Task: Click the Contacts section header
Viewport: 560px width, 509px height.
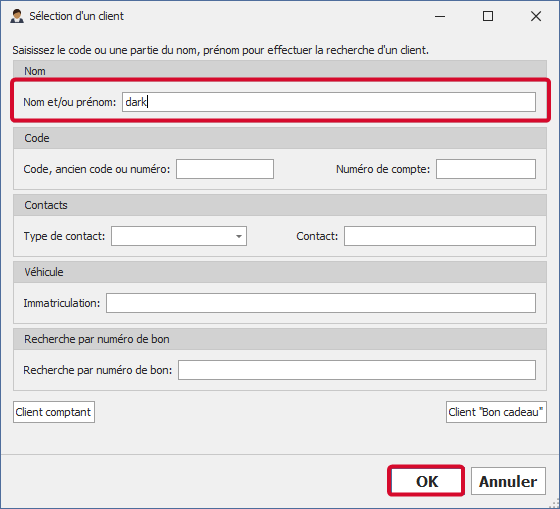Action: click(x=280, y=205)
